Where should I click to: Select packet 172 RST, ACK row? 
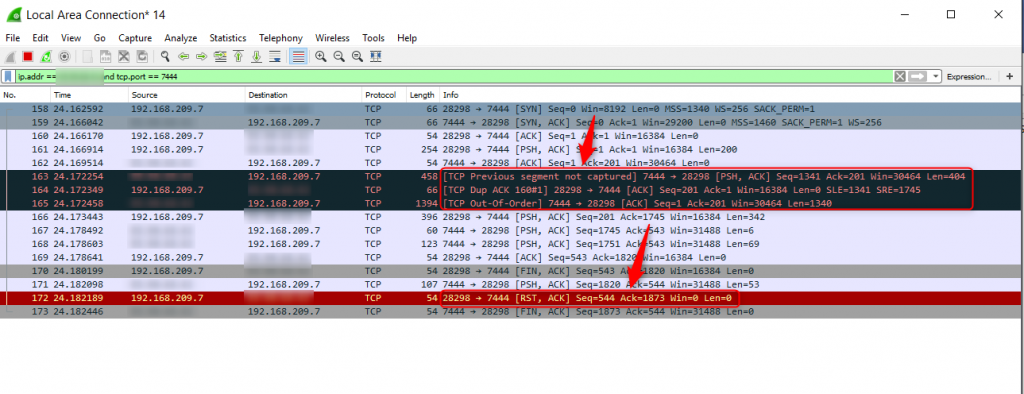tap(512, 298)
